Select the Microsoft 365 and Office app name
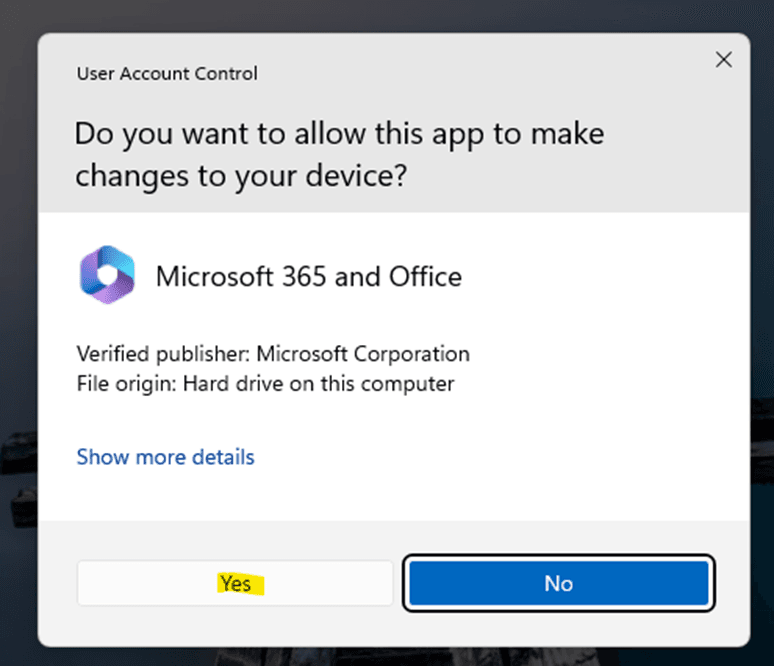 click(308, 276)
